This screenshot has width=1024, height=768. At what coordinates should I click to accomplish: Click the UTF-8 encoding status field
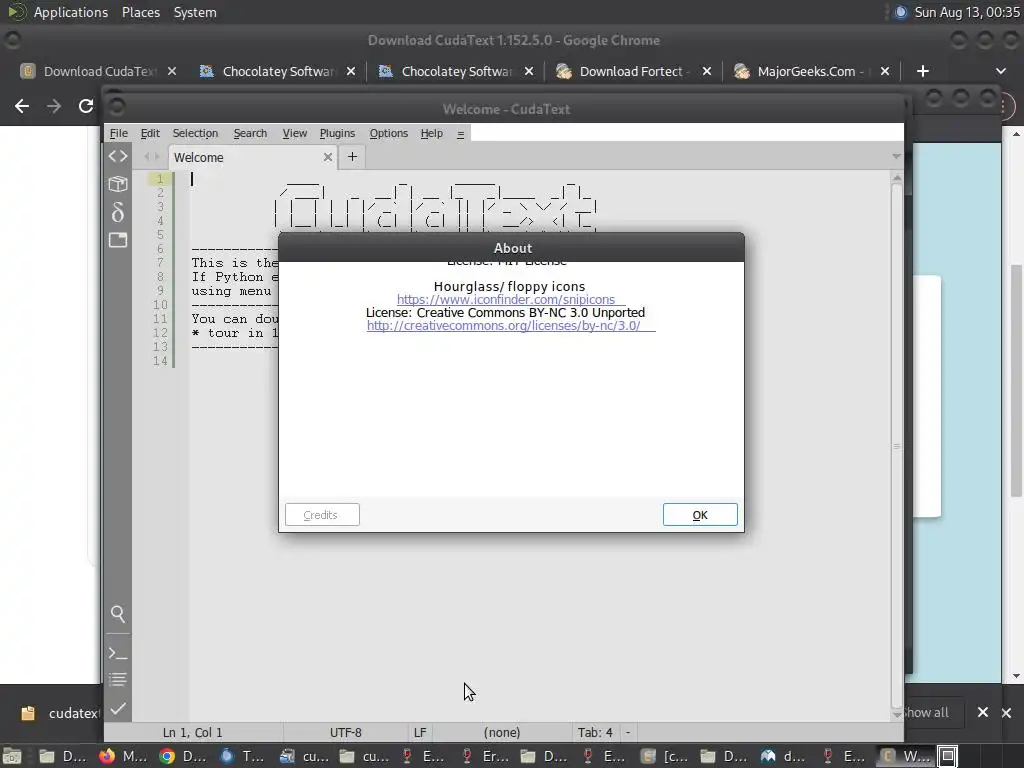click(345, 733)
